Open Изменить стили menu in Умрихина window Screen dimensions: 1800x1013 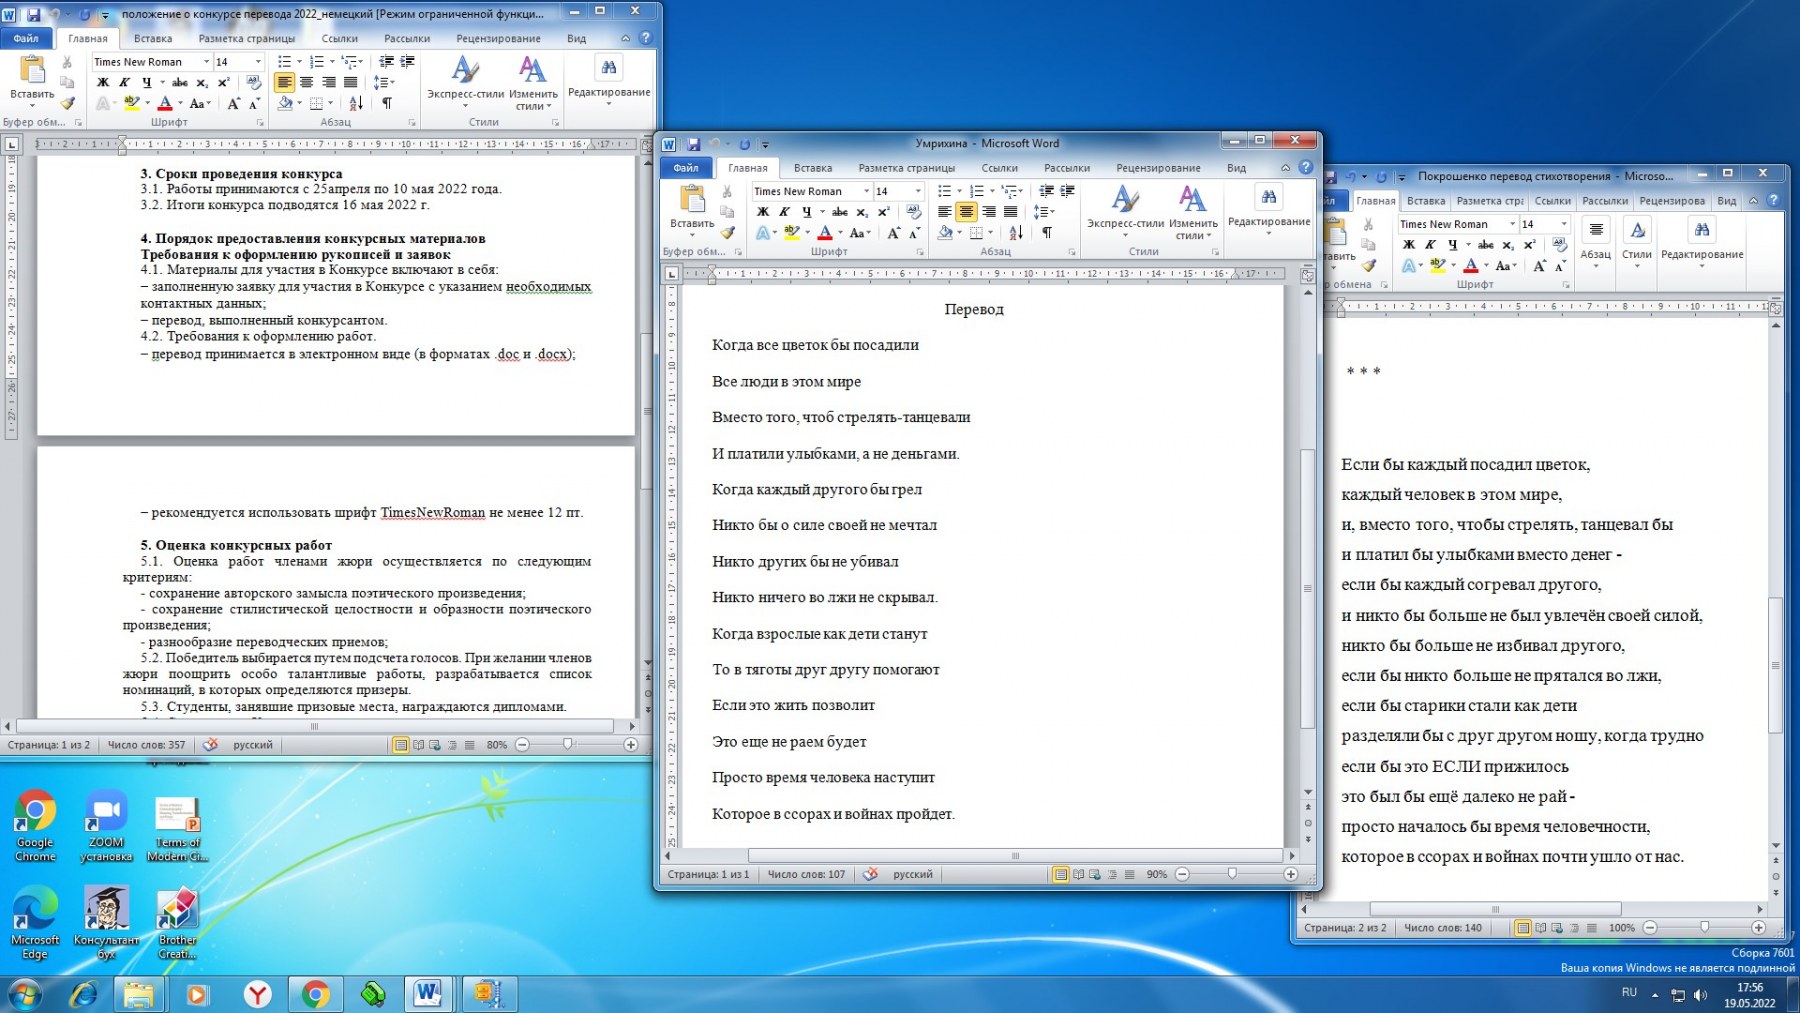(x=1192, y=211)
